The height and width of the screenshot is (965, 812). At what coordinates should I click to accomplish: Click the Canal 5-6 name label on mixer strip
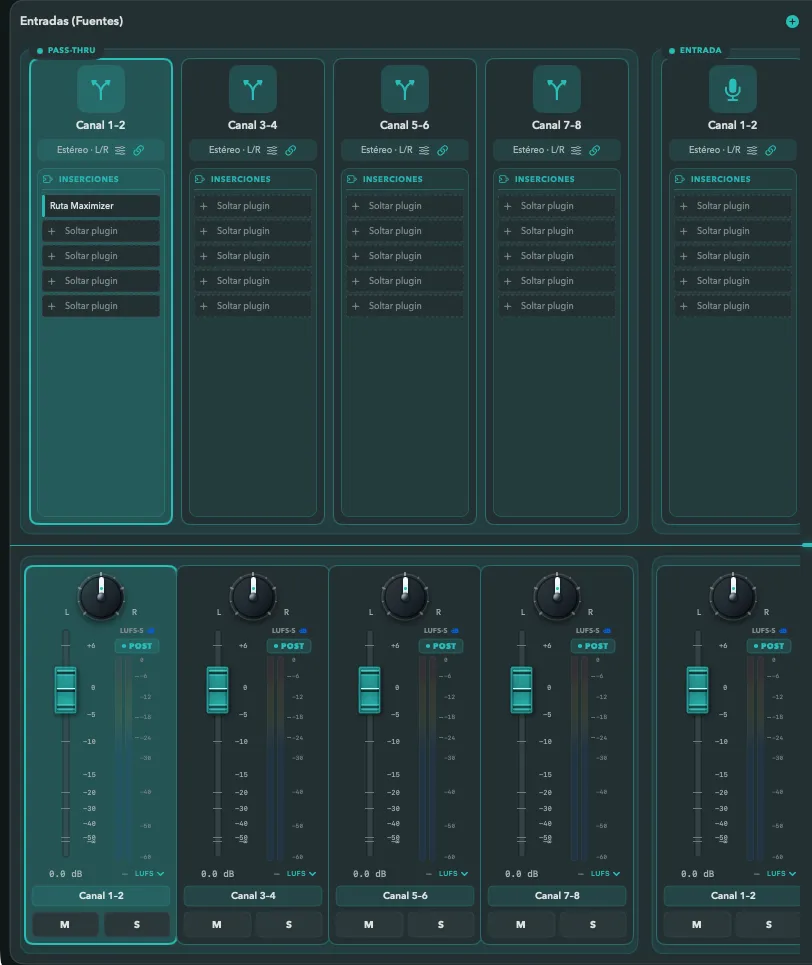[x=405, y=896]
